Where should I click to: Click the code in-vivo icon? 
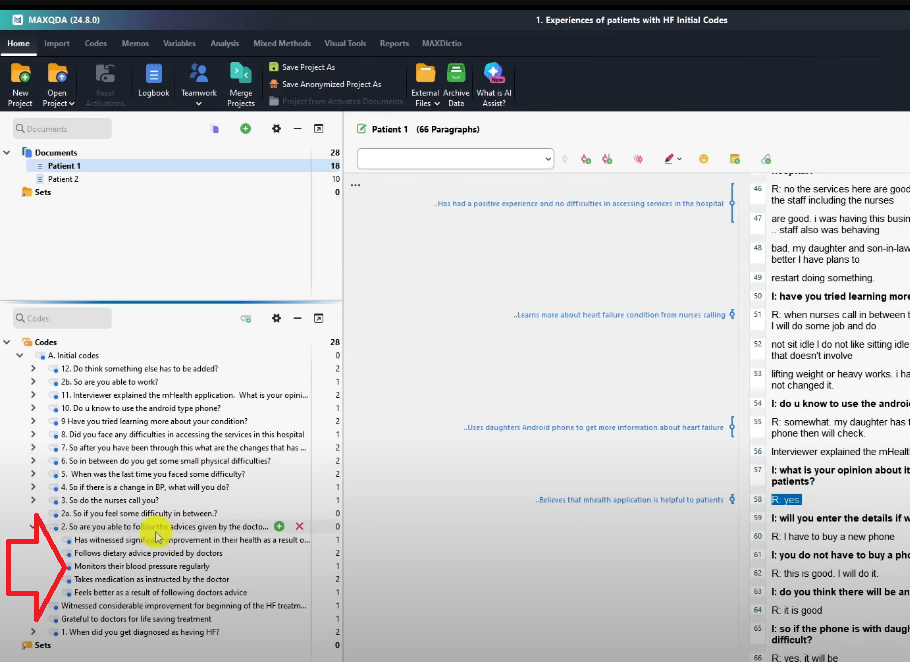(607, 159)
